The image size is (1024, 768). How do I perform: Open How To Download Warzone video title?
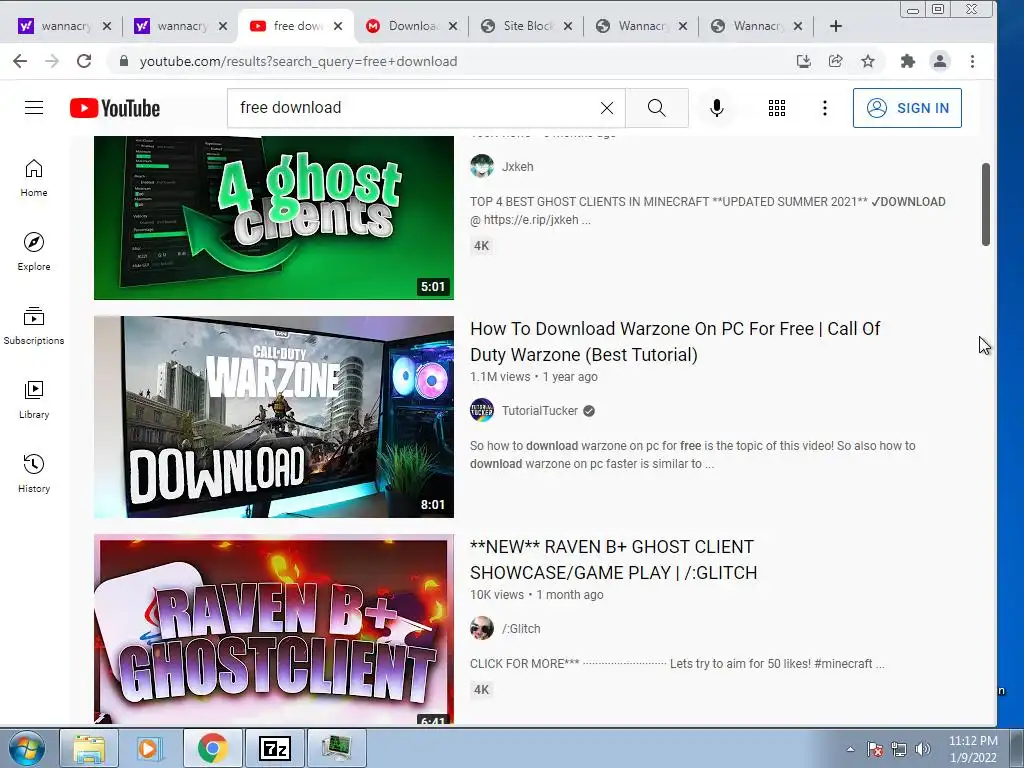675,342
